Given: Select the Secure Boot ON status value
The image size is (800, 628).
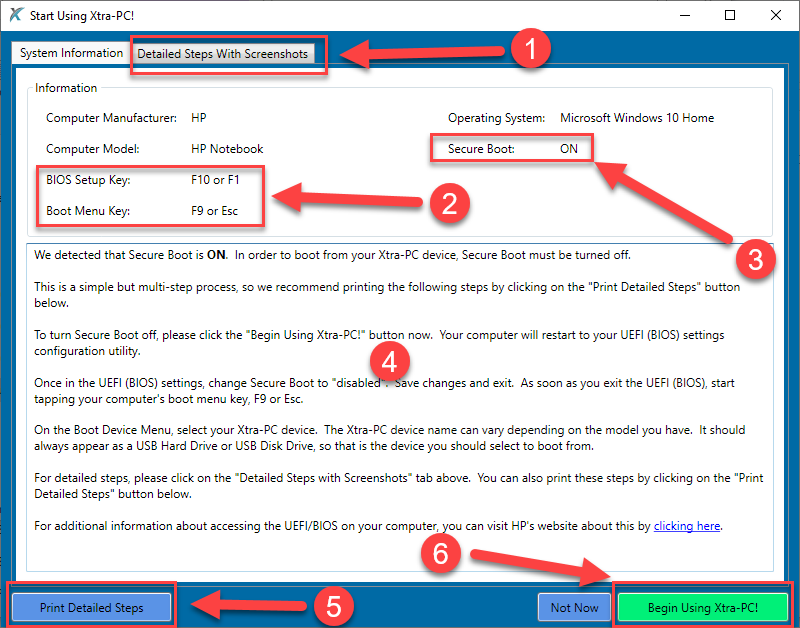Looking at the screenshot, I should 569,146.
